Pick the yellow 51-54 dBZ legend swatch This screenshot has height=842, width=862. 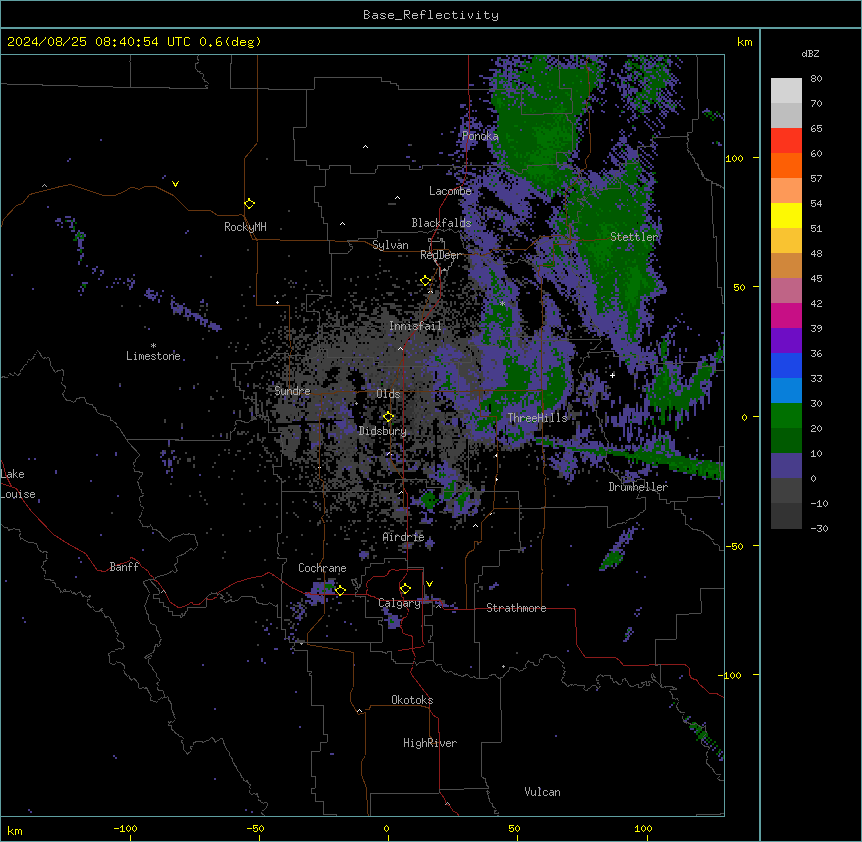pyautogui.click(x=786, y=216)
